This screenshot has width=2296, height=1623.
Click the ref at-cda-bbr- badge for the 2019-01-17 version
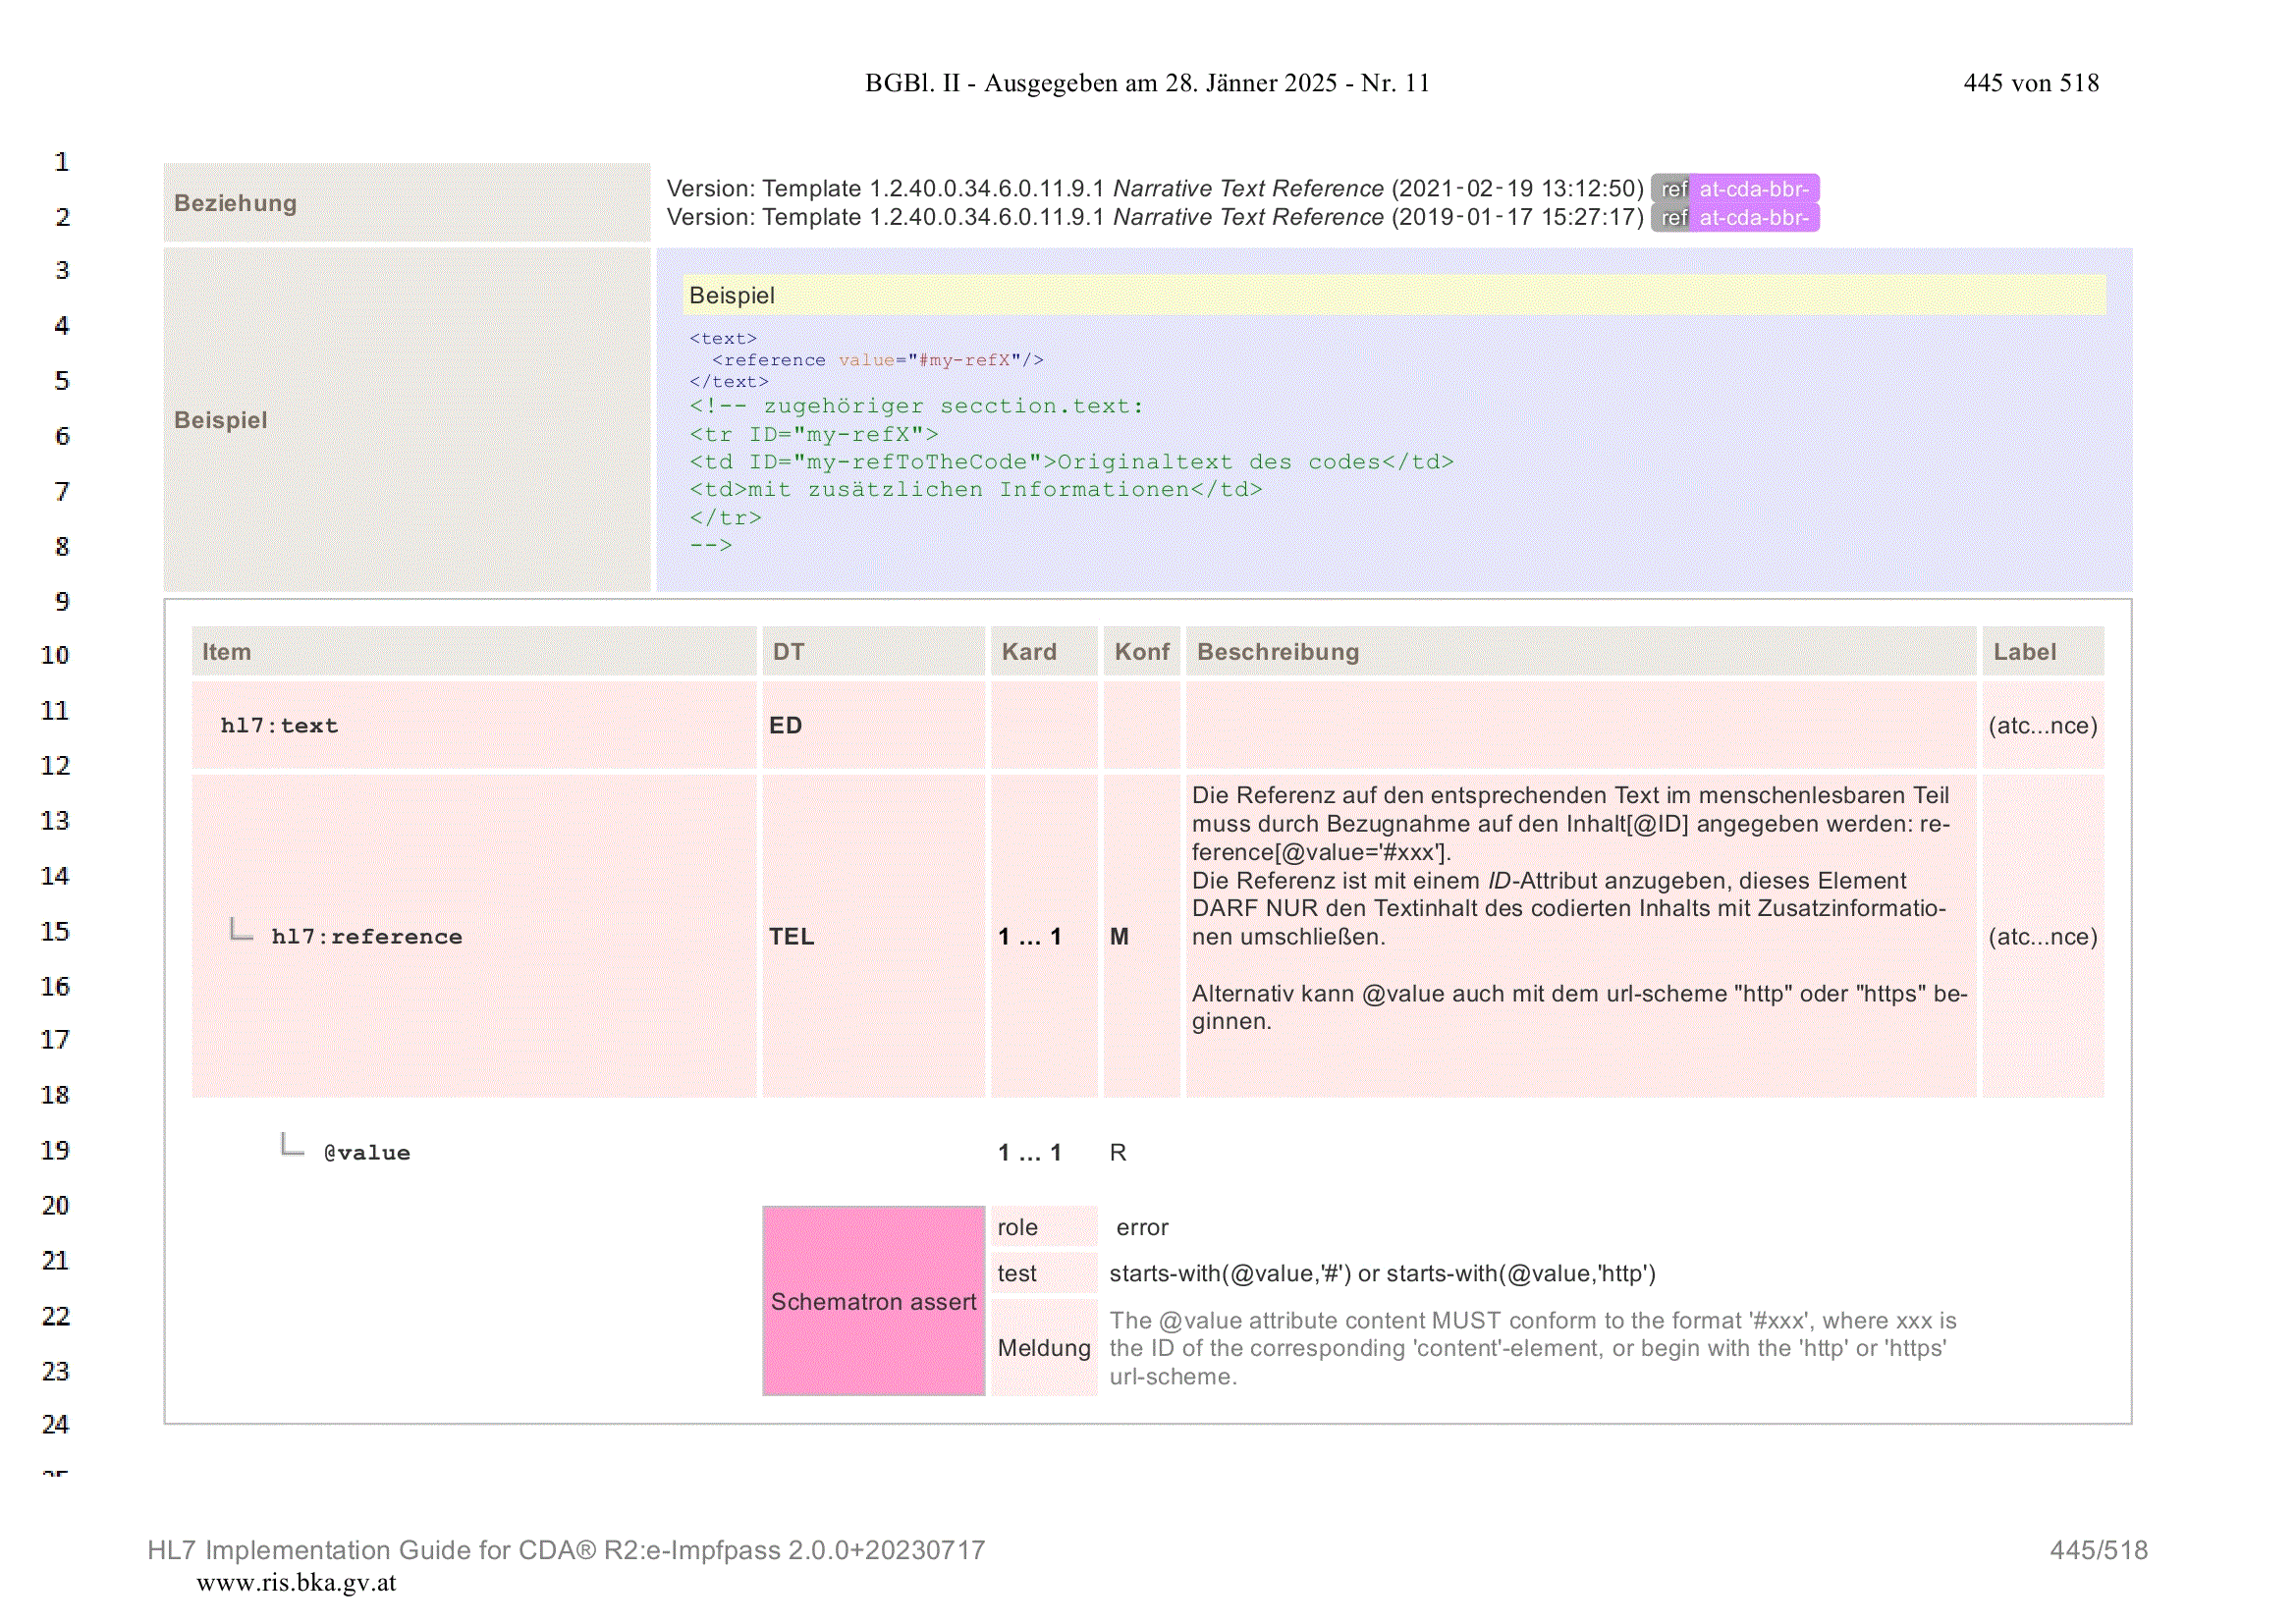(1734, 217)
